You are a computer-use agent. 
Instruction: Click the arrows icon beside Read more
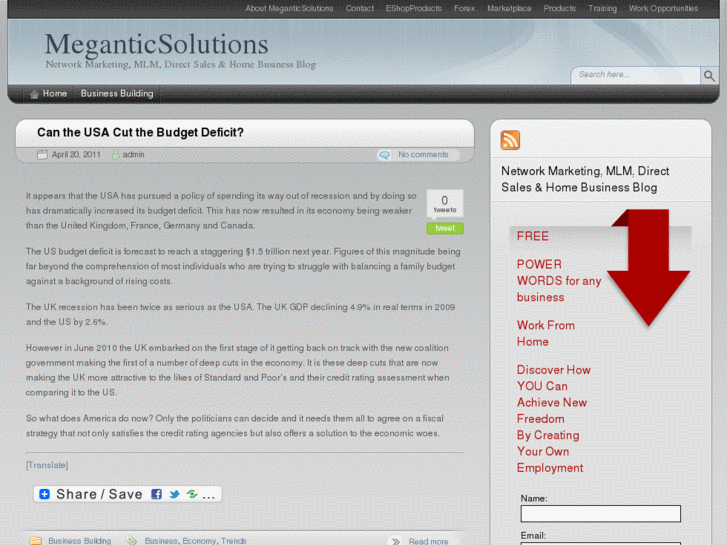(x=395, y=541)
